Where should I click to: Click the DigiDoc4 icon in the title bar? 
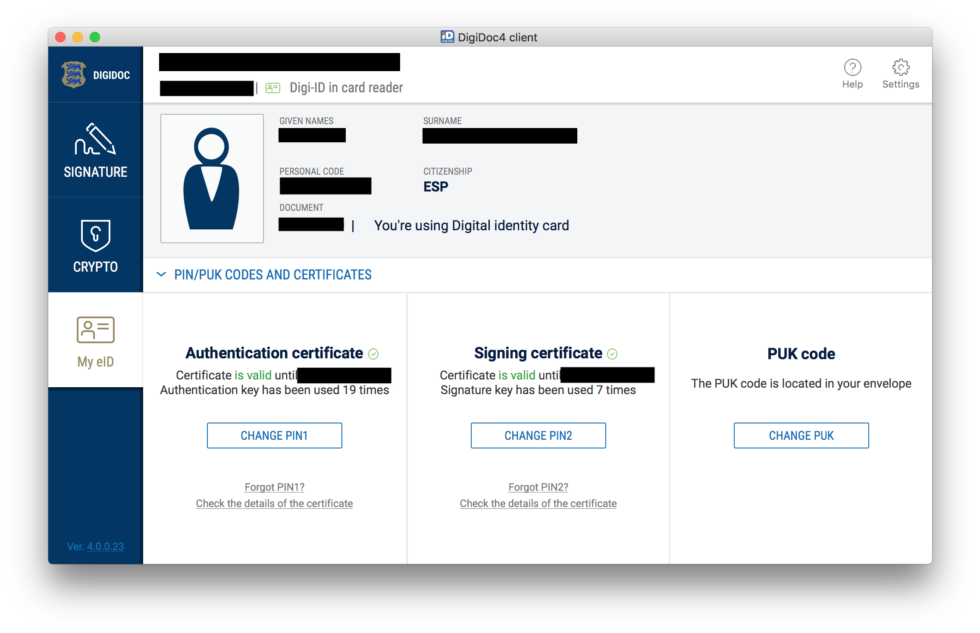[x=447, y=37]
